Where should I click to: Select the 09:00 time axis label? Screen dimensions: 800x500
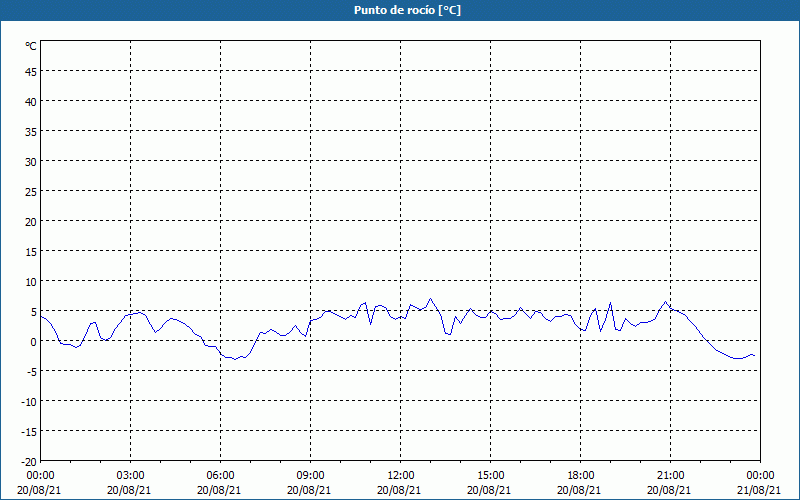point(310,476)
